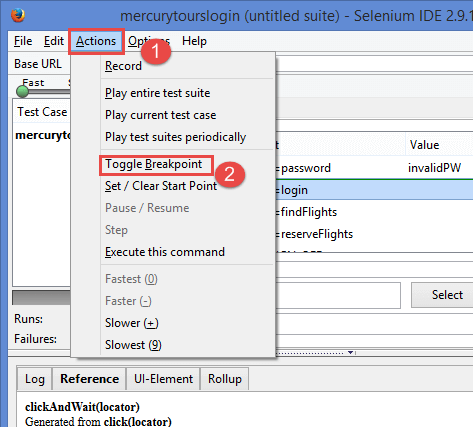The width and height of the screenshot is (473, 427).
Task: Click the Actions menu
Action: tap(96, 41)
